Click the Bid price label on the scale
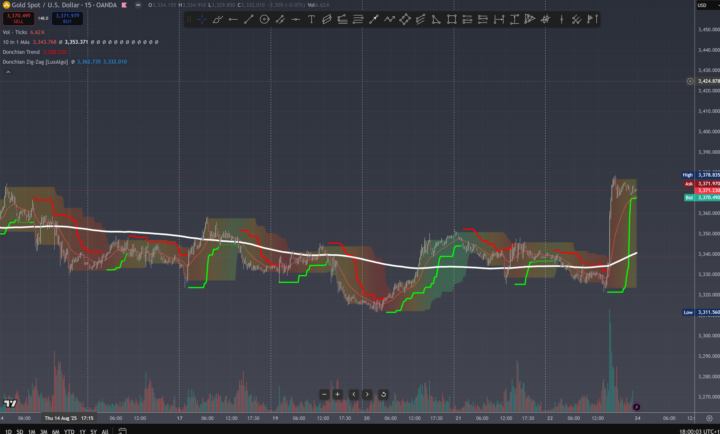Screen dimensions: 720x434 702,197
